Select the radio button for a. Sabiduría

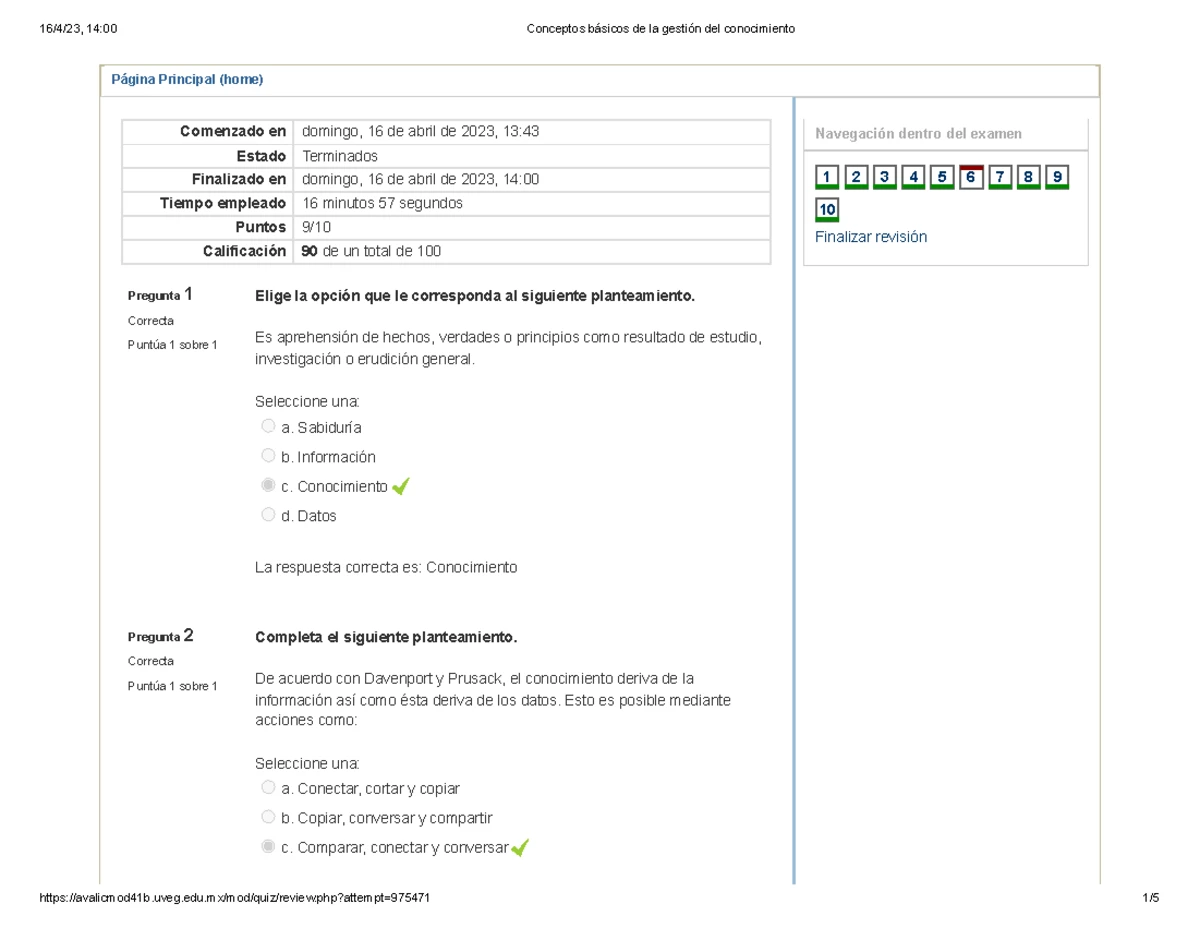click(x=267, y=425)
